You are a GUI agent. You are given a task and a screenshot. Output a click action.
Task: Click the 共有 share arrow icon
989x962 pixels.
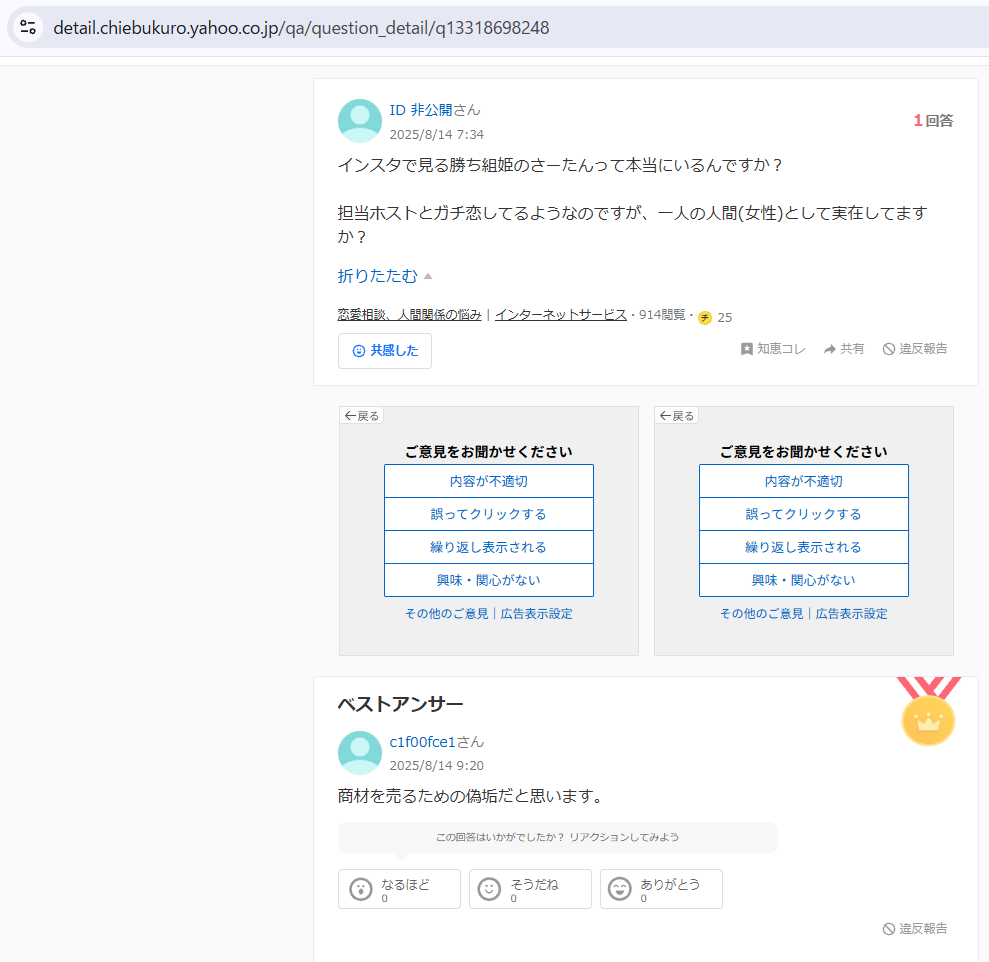[x=830, y=349]
